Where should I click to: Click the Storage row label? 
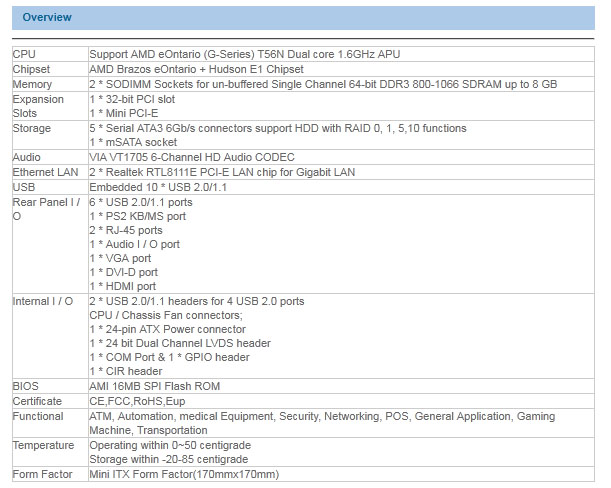point(32,129)
